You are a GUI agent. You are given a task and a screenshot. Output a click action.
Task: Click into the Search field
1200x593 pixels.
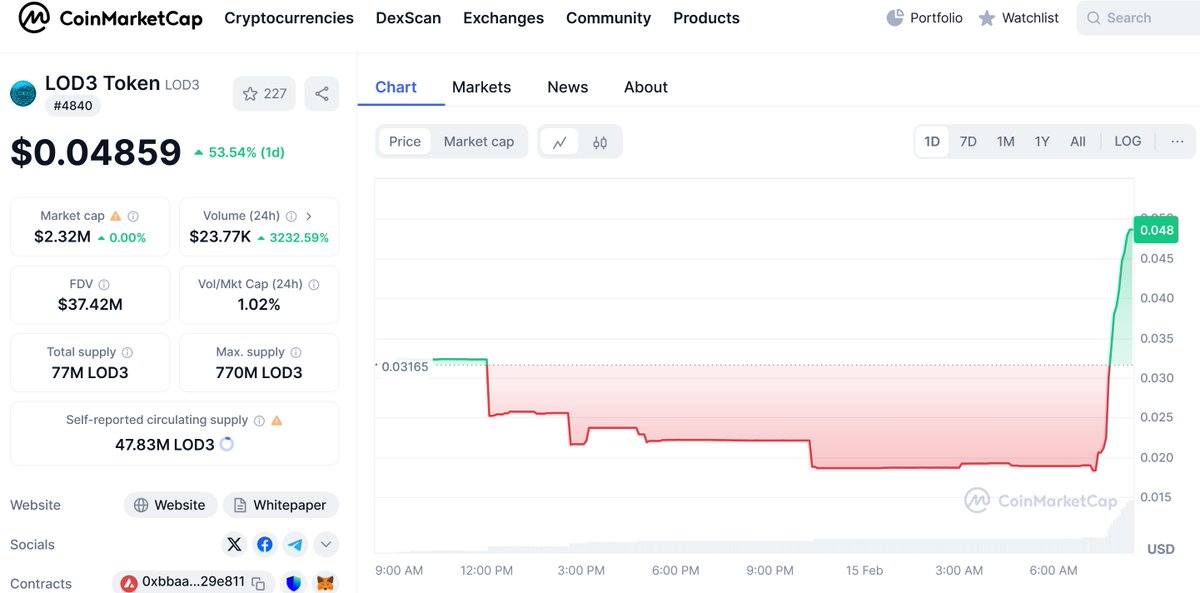[1140, 18]
